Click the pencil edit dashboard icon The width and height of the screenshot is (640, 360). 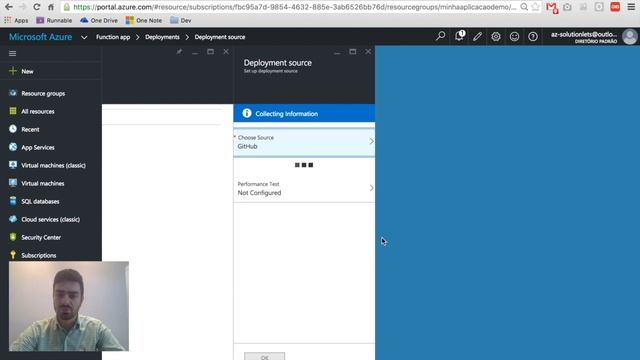pyautogui.click(x=477, y=36)
